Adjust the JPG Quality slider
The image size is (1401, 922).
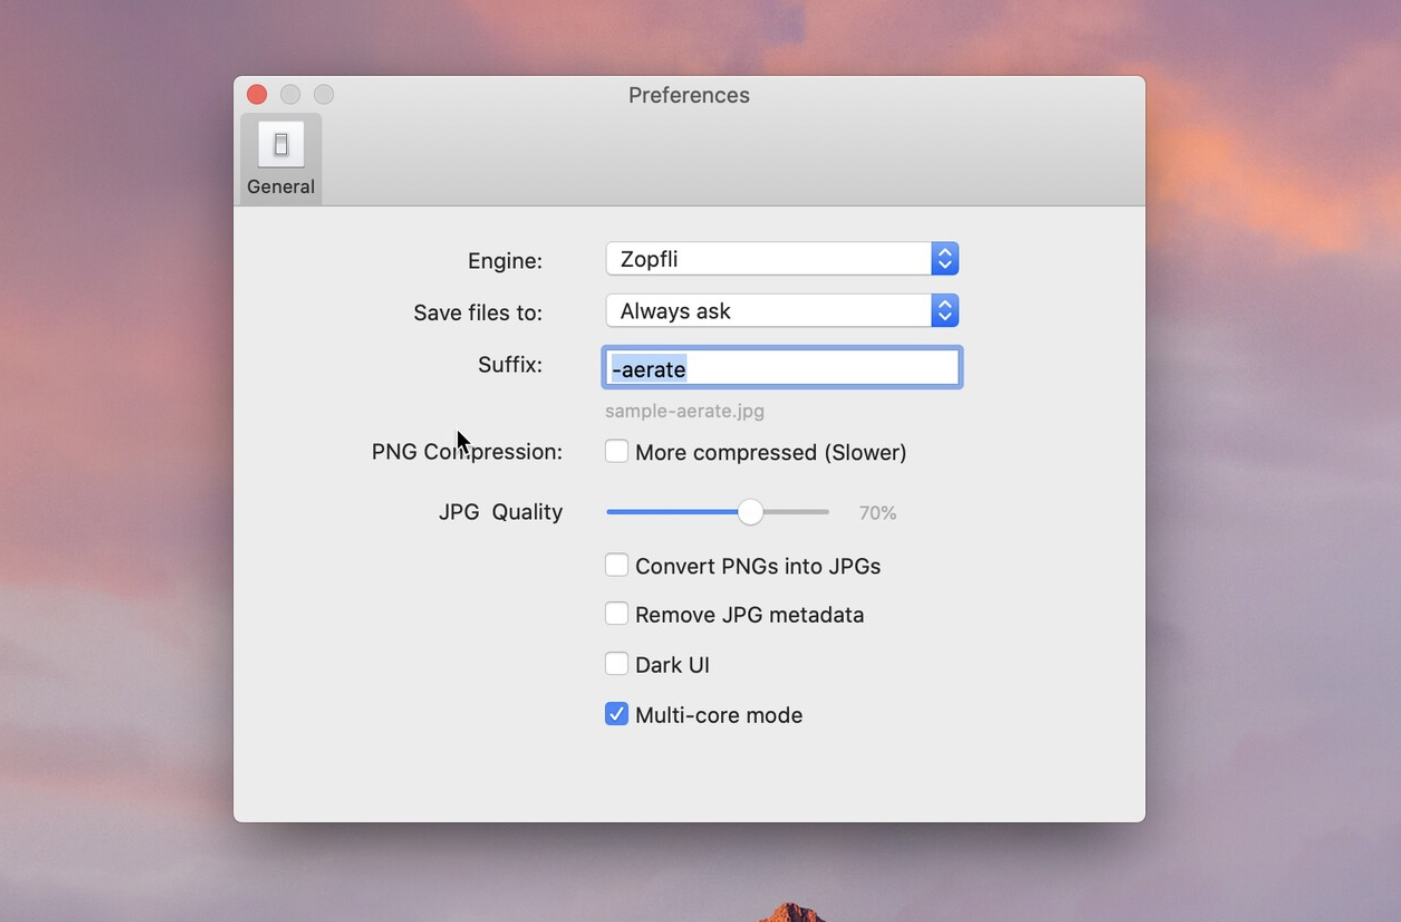point(751,511)
